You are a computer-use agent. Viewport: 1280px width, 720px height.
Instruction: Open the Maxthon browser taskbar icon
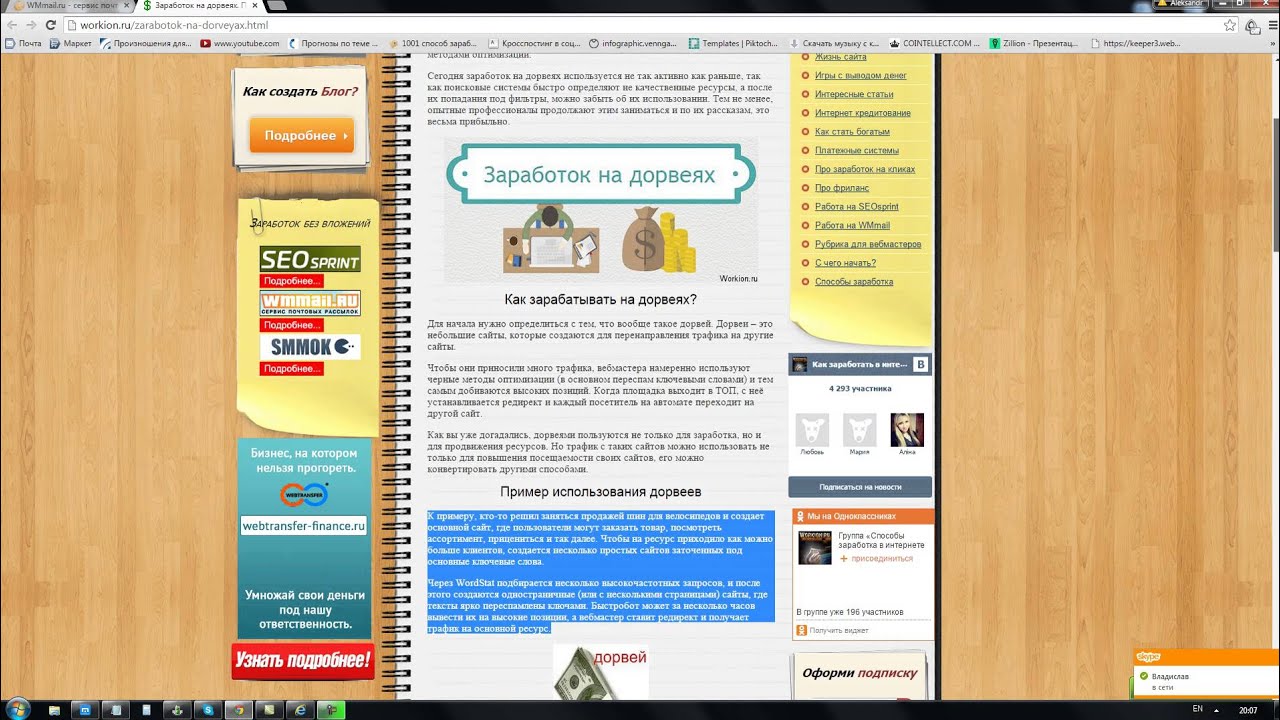86,710
